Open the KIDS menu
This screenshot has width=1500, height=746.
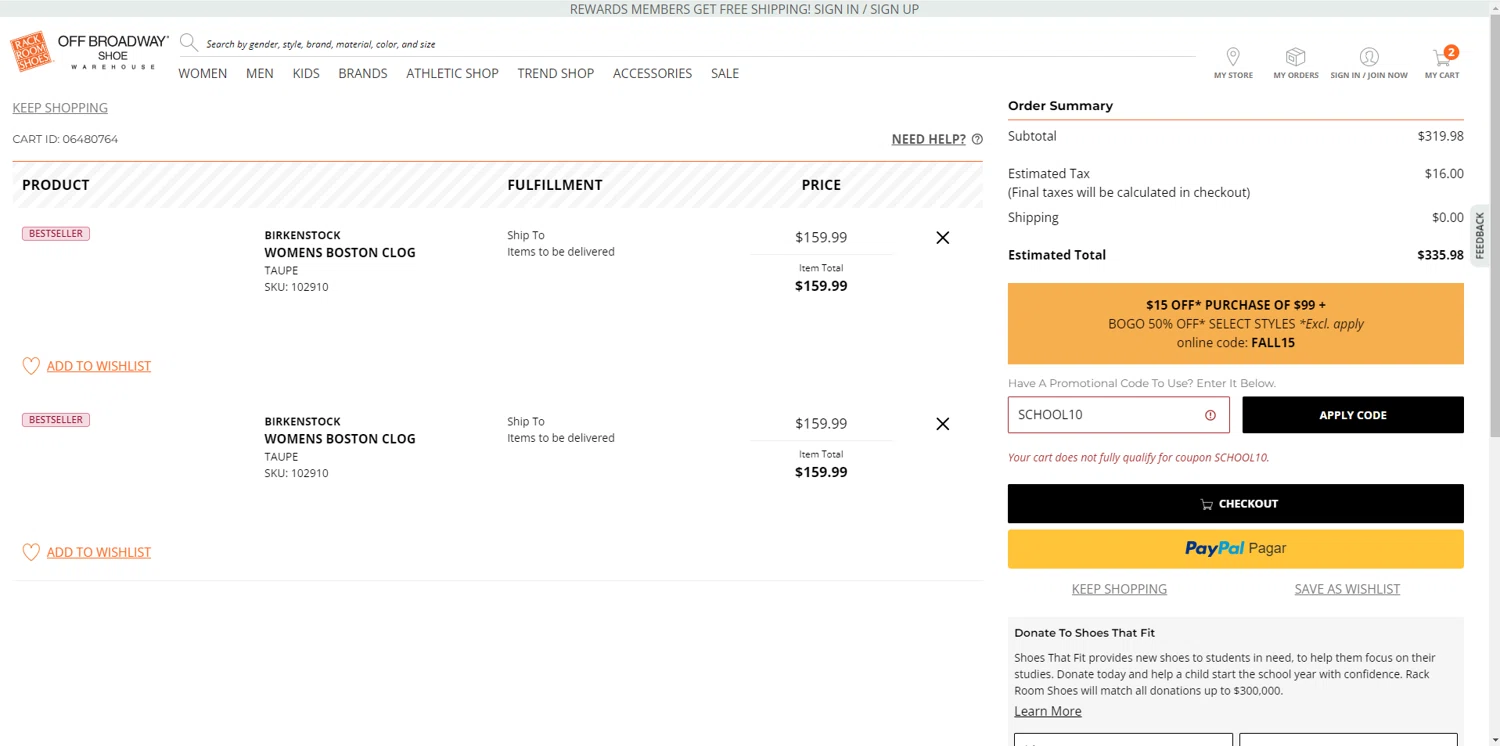[306, 73]
